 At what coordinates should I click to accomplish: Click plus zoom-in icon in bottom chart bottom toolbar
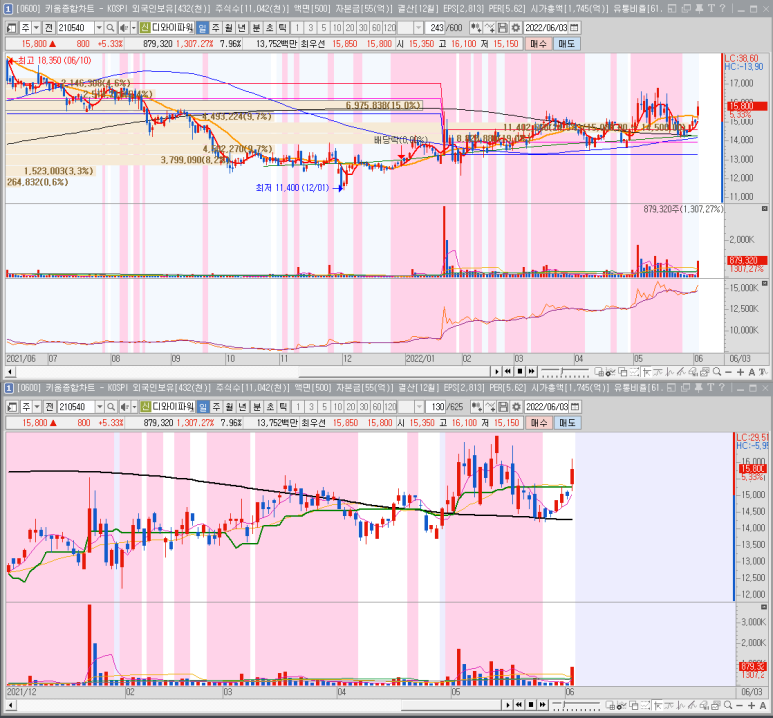point(751,705)
